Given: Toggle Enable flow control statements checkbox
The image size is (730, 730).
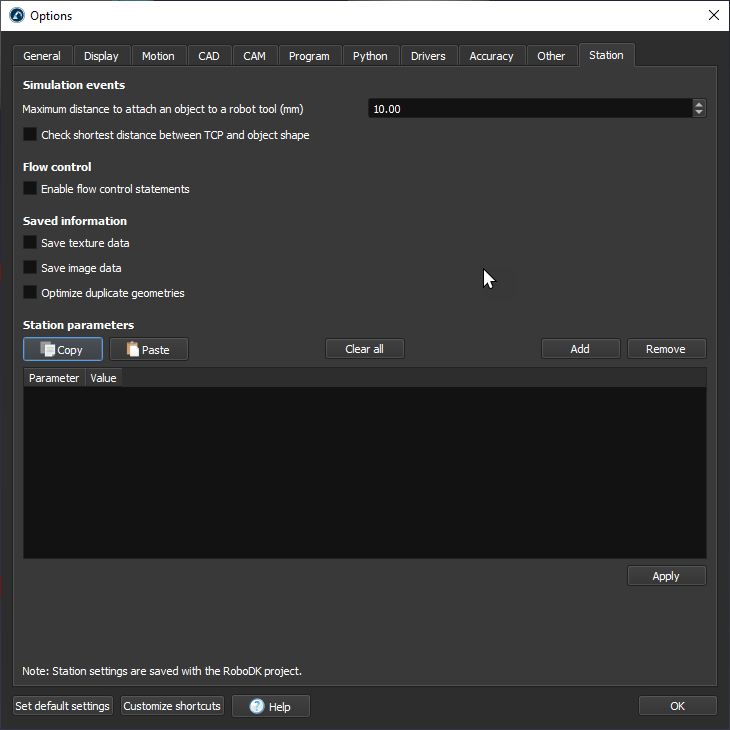Looking at the screenshot, I should 30,189.
